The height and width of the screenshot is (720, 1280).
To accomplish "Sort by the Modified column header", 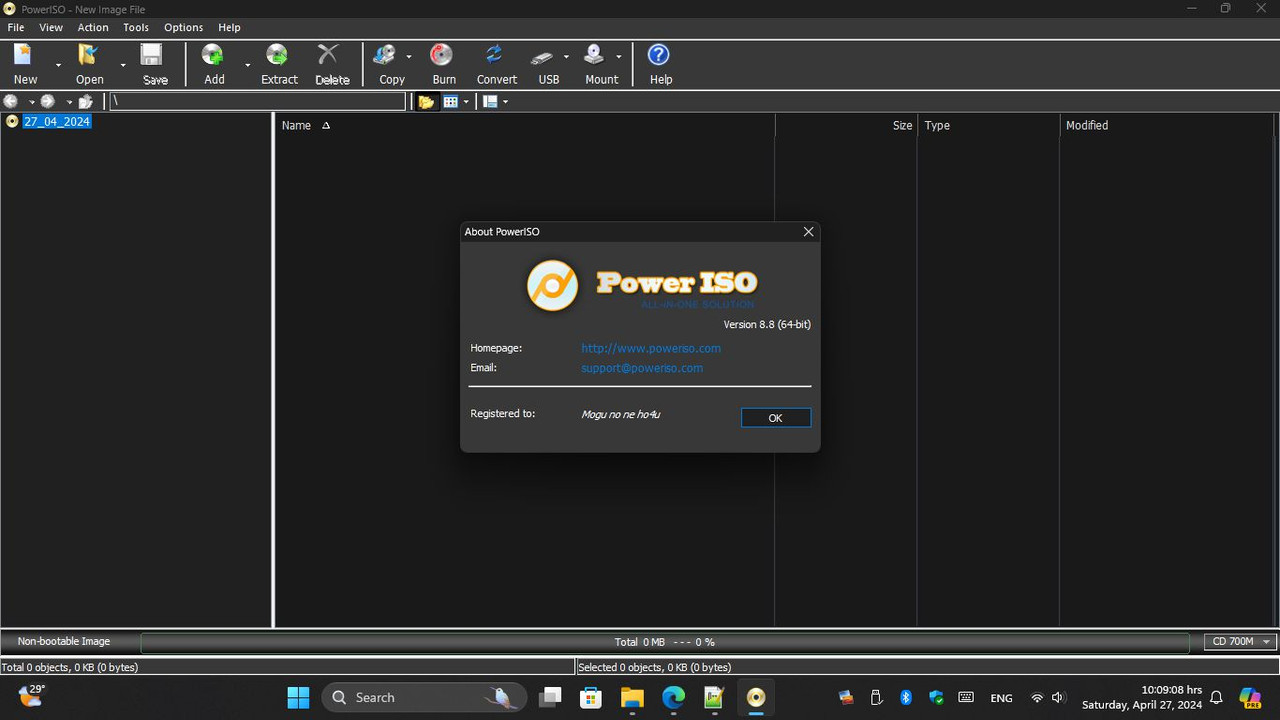I will (x=1168, y=125).
